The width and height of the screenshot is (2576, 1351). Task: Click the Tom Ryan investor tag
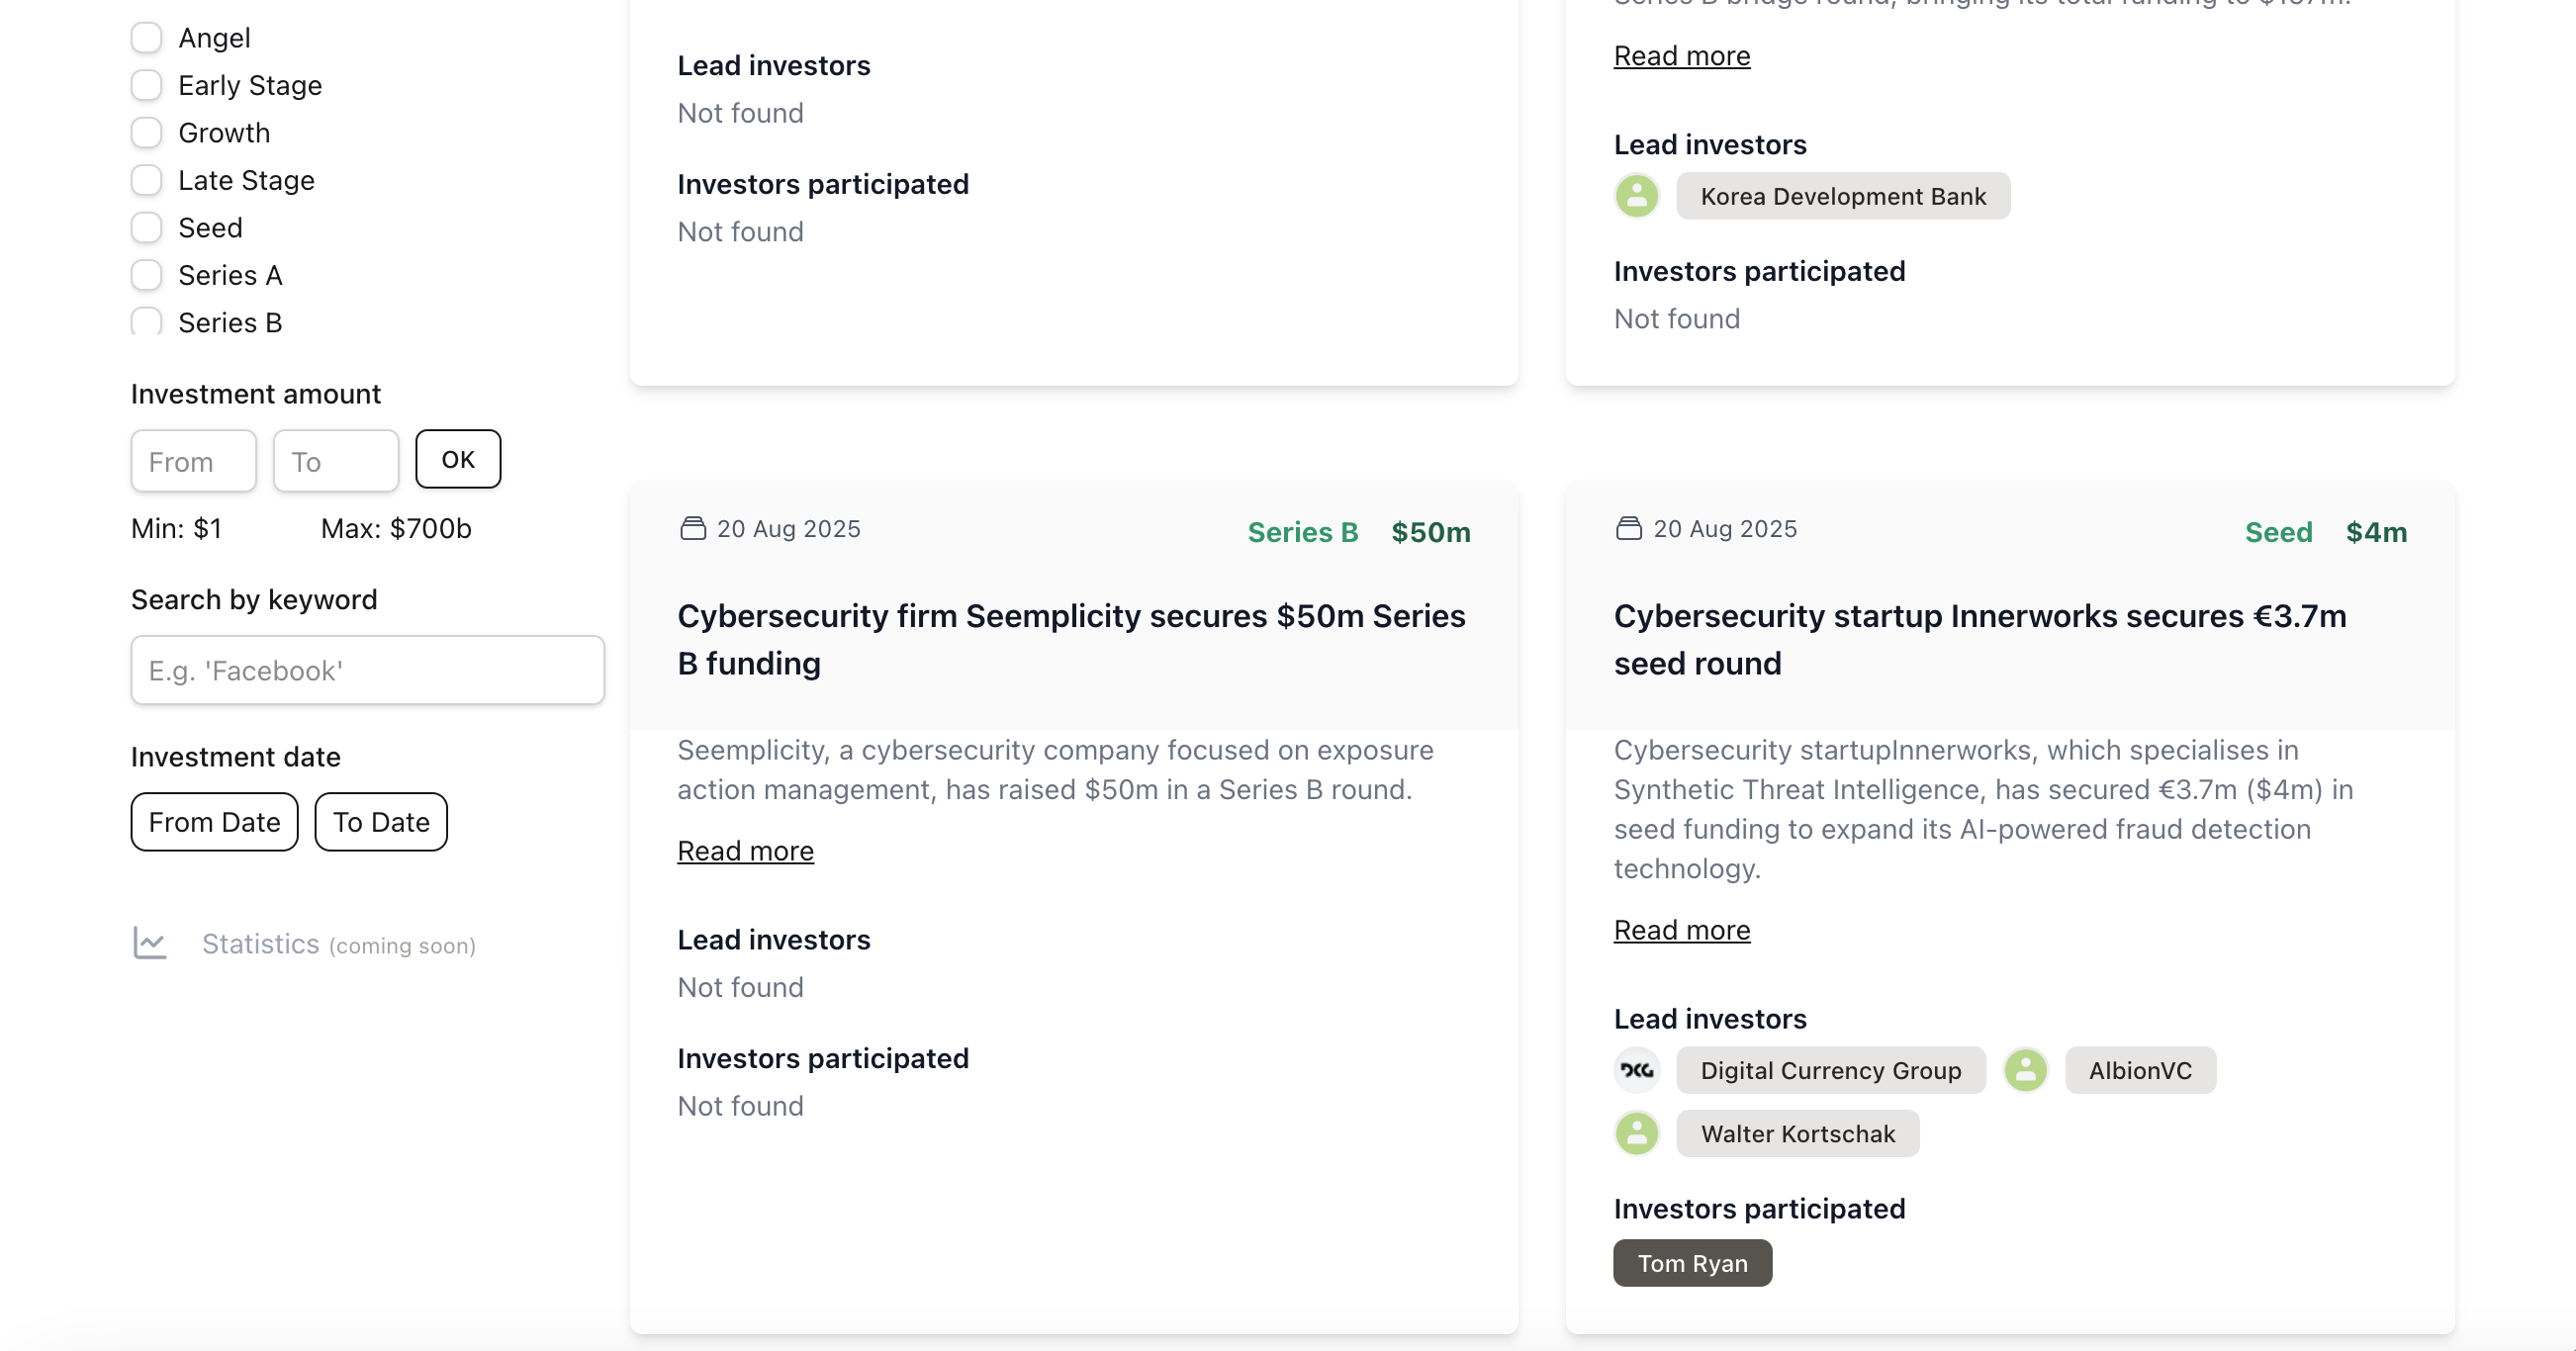(1691, 1263)
